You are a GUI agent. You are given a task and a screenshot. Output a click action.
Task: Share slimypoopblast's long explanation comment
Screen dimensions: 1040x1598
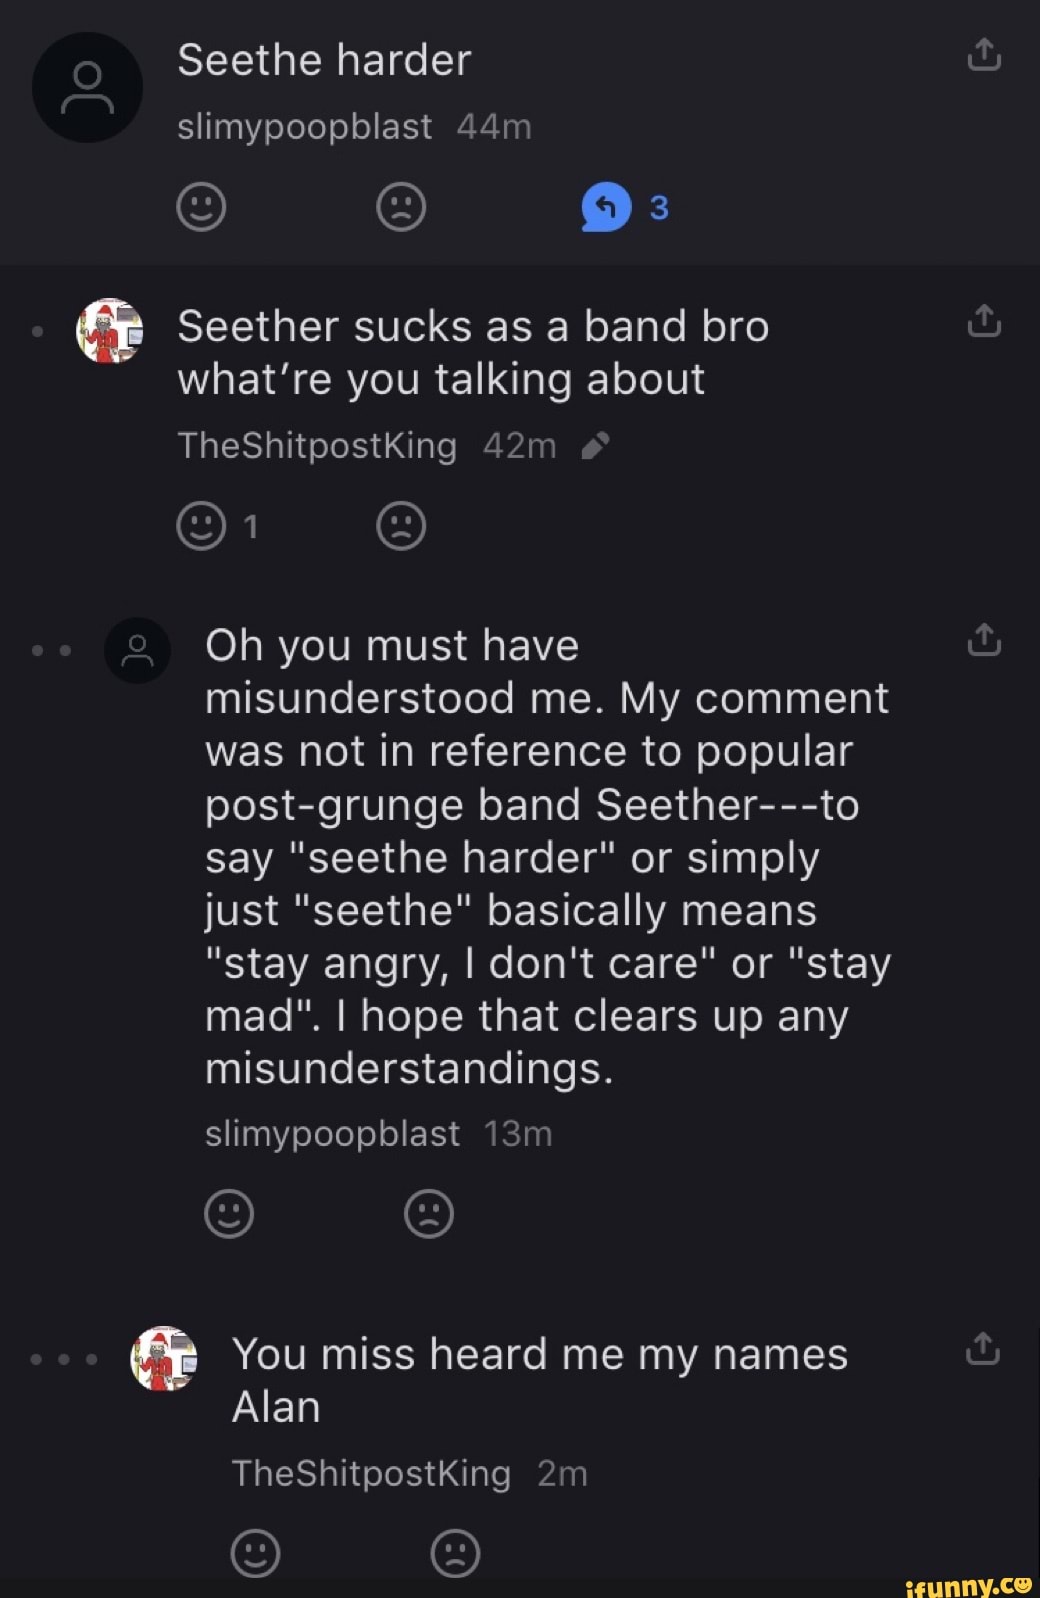983,640
